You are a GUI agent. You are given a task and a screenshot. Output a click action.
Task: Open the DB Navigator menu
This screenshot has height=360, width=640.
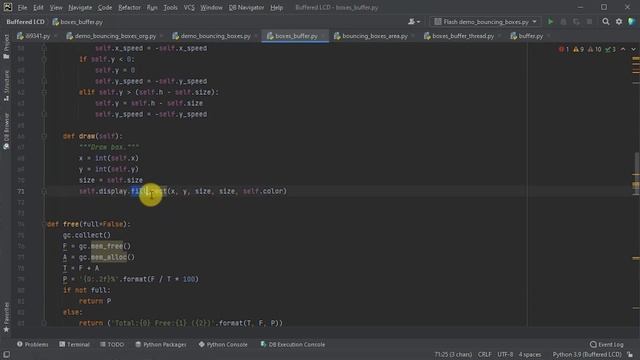[x=246, y=7]
